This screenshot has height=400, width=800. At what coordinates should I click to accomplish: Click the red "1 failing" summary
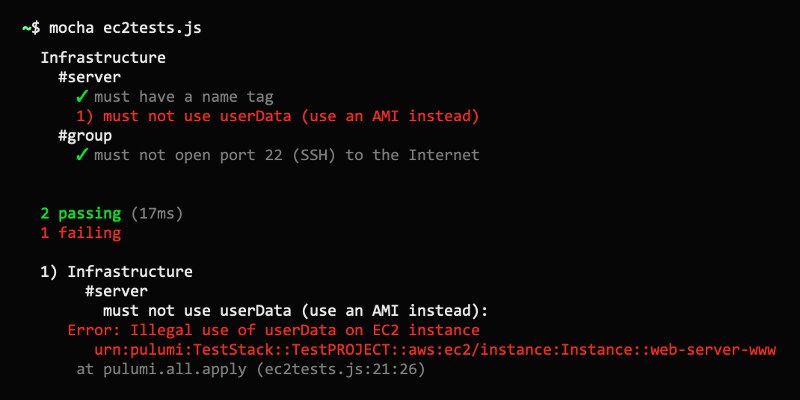pos(80,233)
